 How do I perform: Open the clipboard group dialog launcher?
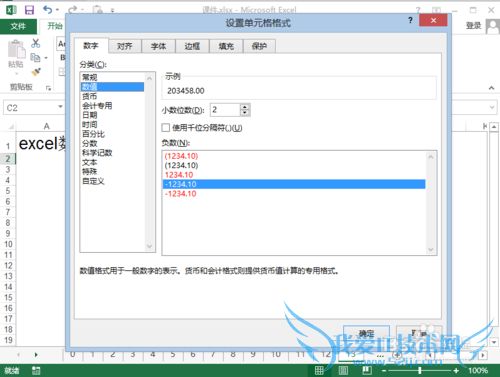tap(48, 88)
